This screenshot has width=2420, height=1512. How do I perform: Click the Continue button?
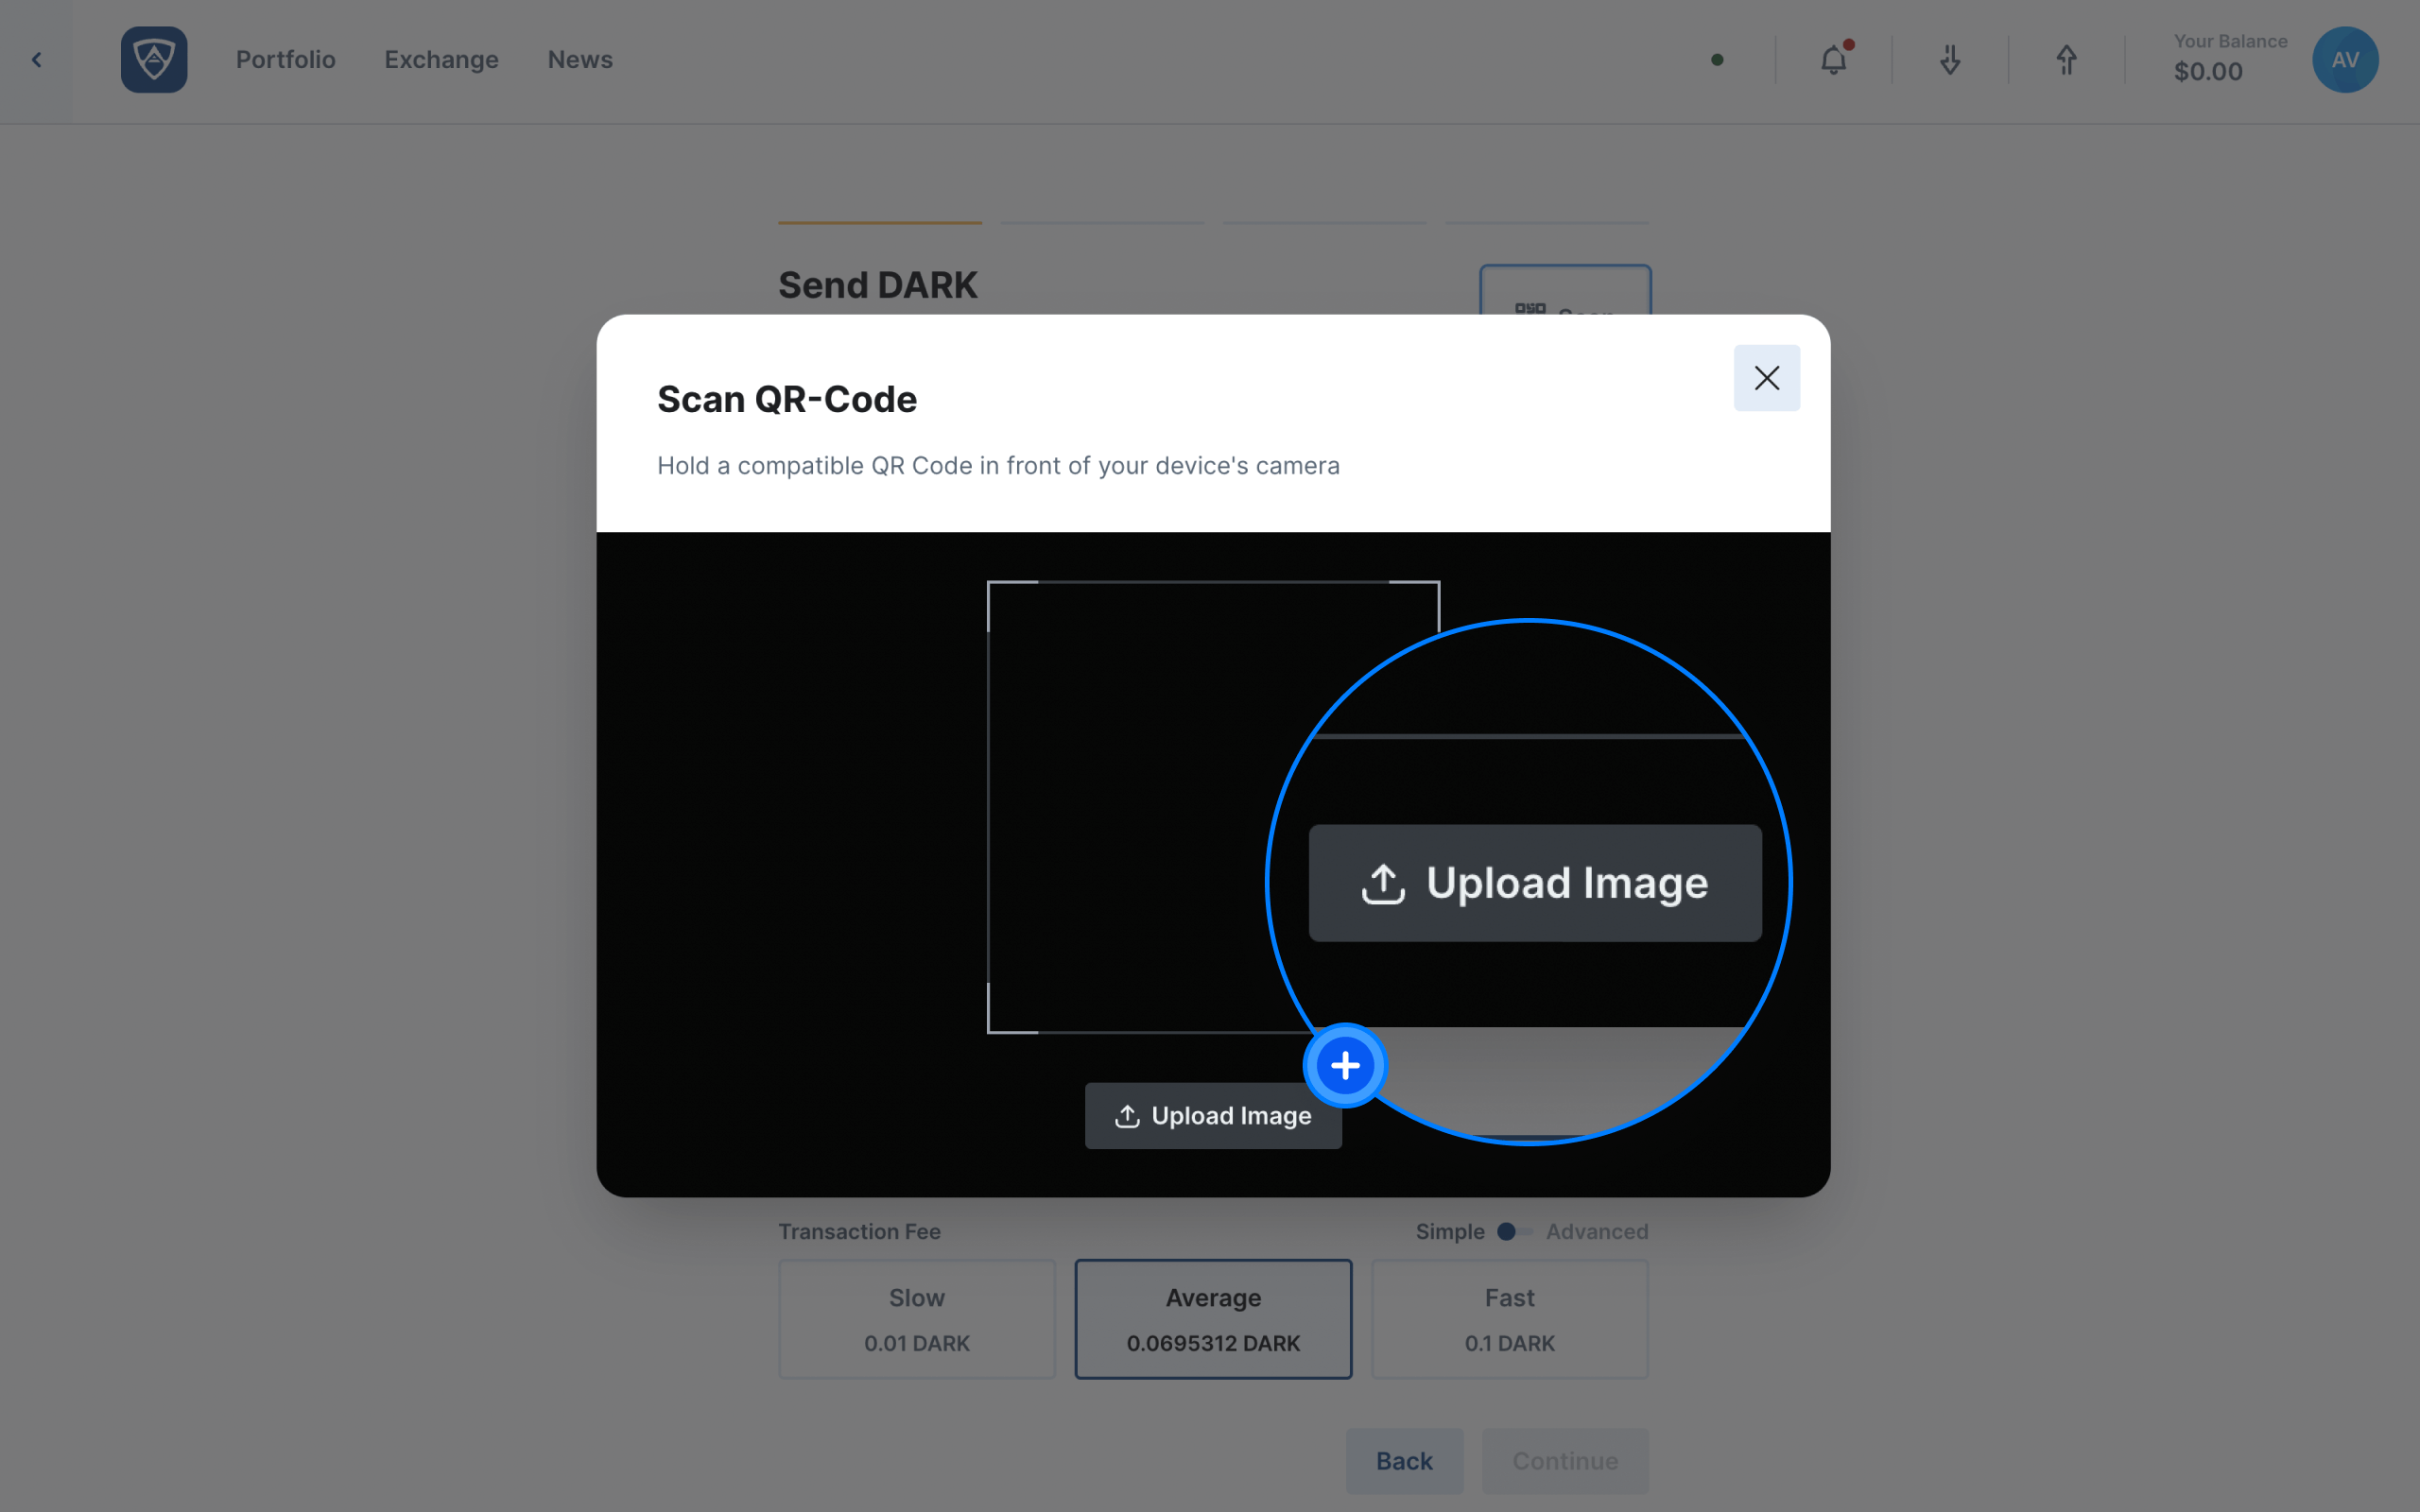1565,1461
